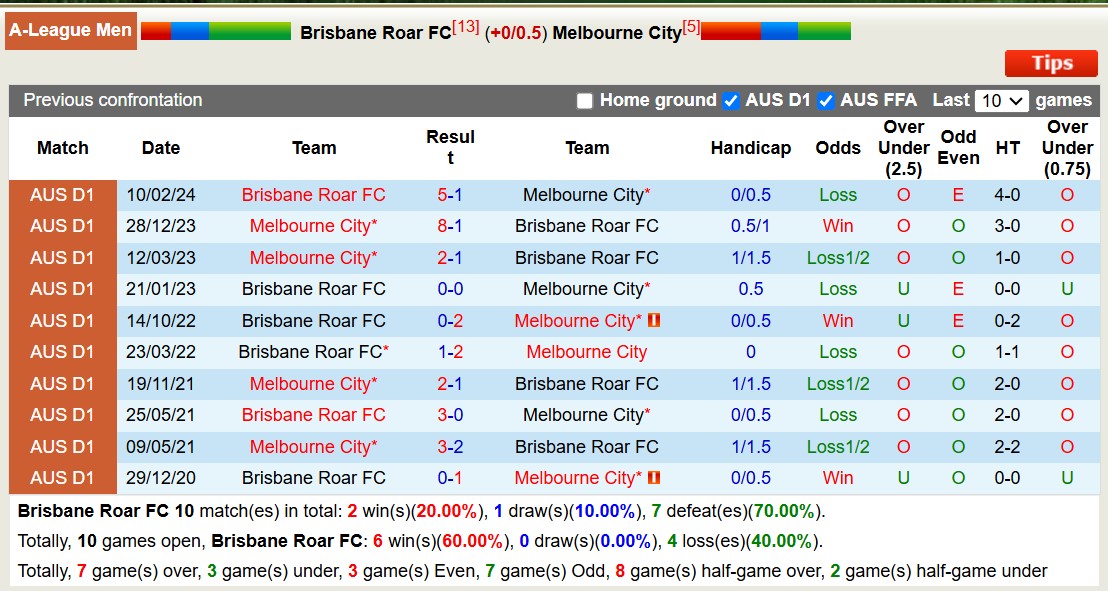Click the AUS D1 badge on the first match row
This screenshot has width=1108, height=591.
click(62, 194)
